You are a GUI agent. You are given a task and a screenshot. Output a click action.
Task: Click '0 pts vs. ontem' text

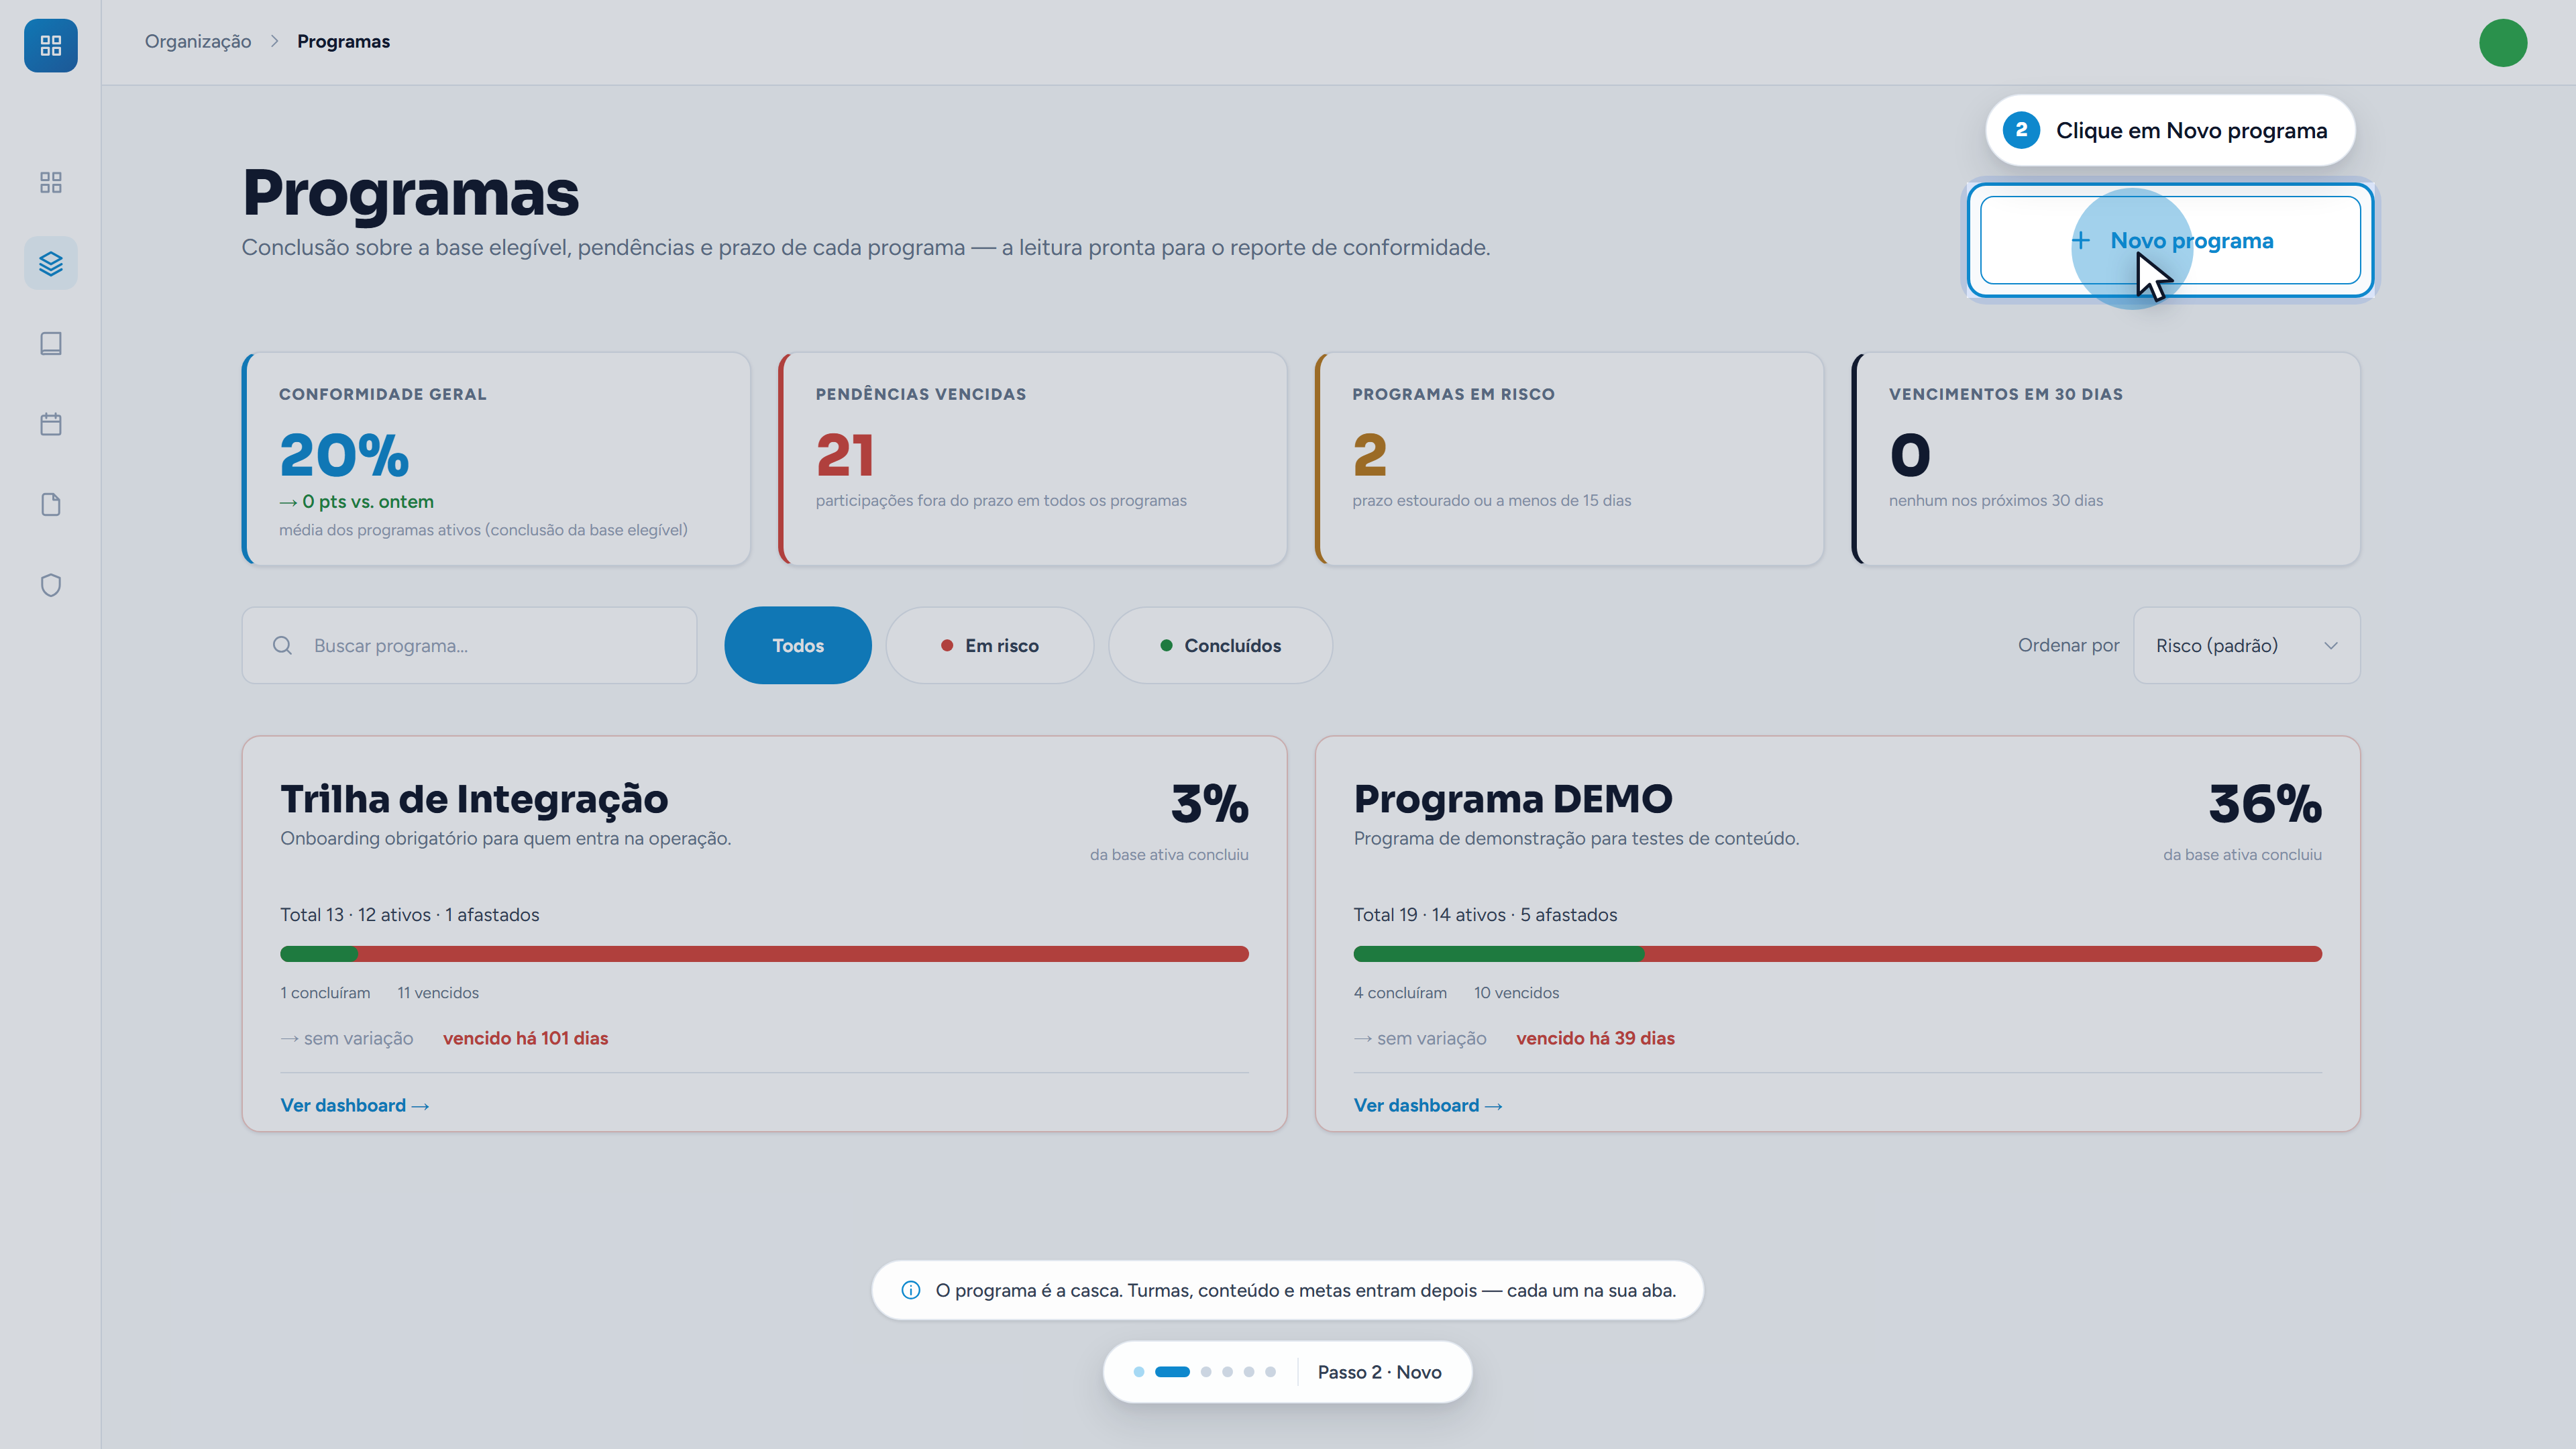click(367, 501)
